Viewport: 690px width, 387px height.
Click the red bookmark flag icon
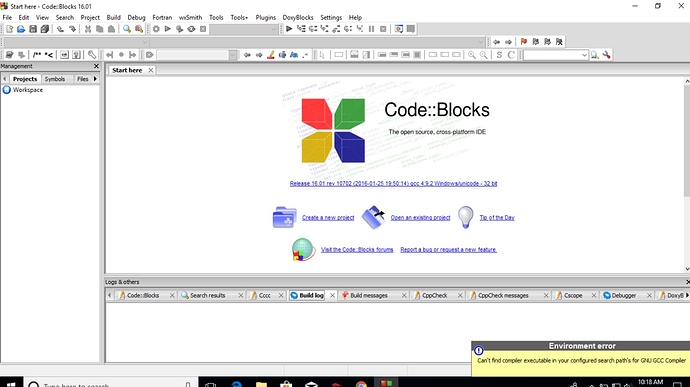(x=524, y=42)
